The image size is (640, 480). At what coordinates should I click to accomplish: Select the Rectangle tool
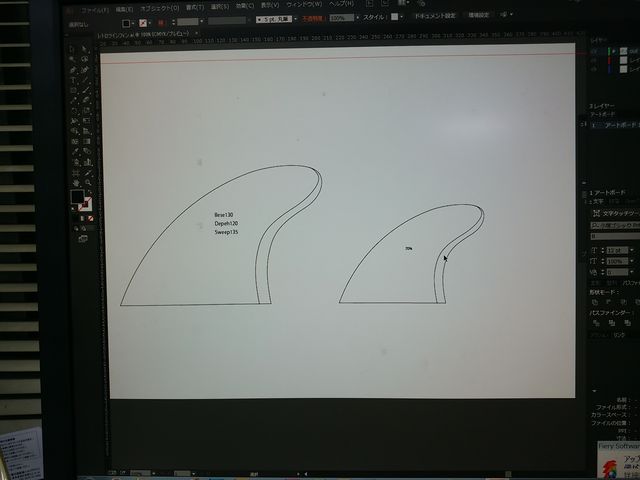tap(73, 90)
